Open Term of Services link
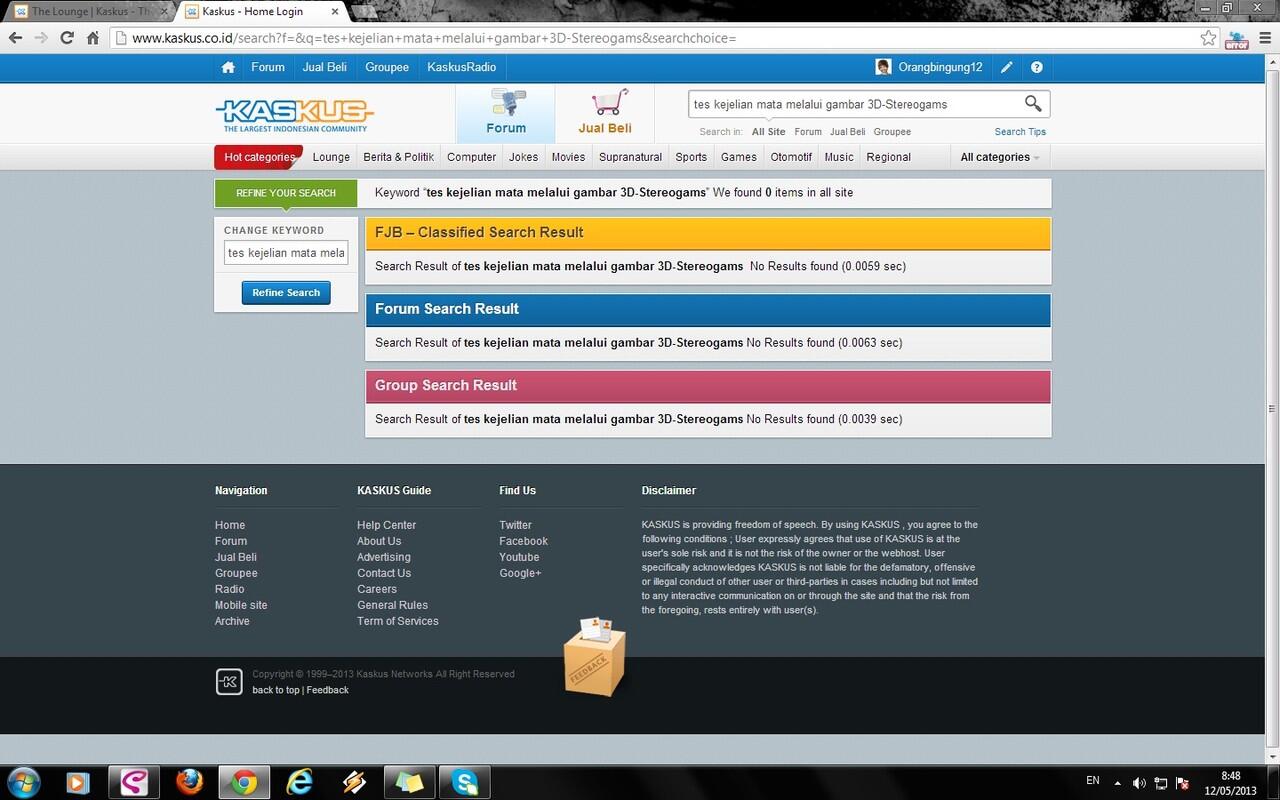 [398, 621]
